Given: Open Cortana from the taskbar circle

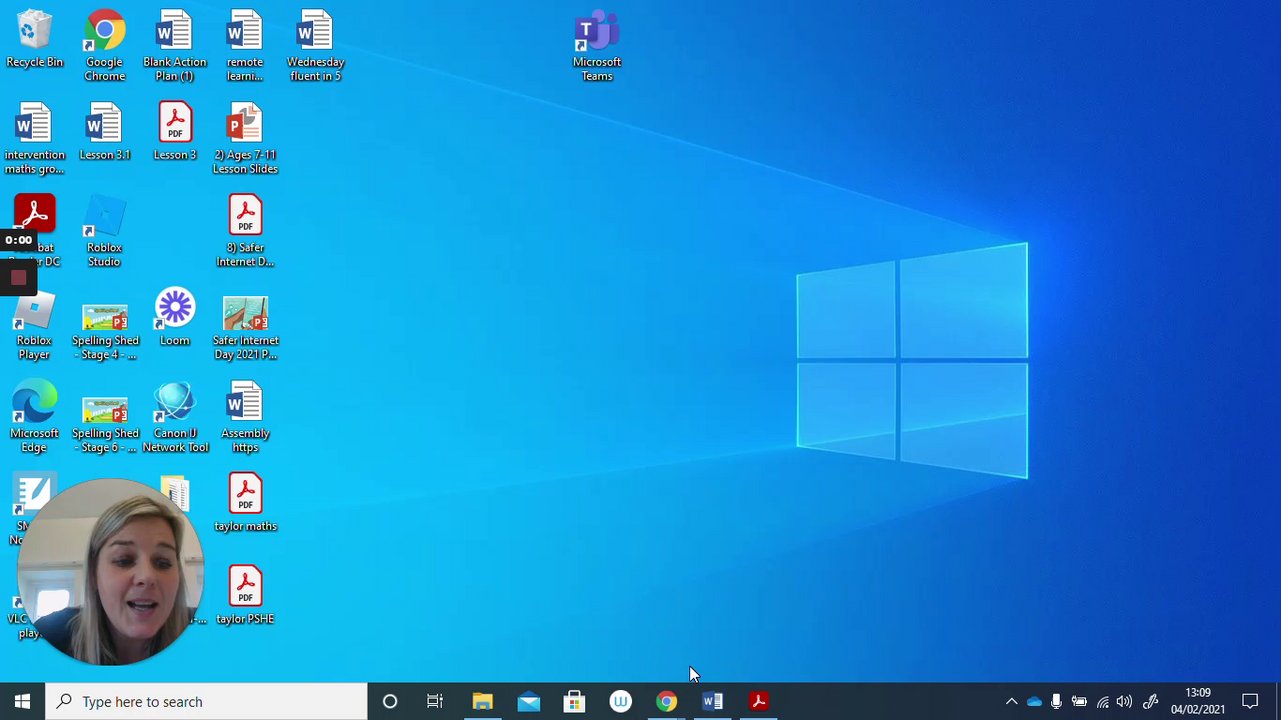Looking at the screenshot, I should pyautogui.click(x=390, y=702).
